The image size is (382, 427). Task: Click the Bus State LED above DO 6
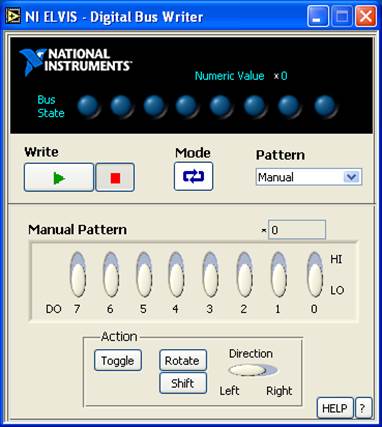pyautogui.click(x=122, y=106)
